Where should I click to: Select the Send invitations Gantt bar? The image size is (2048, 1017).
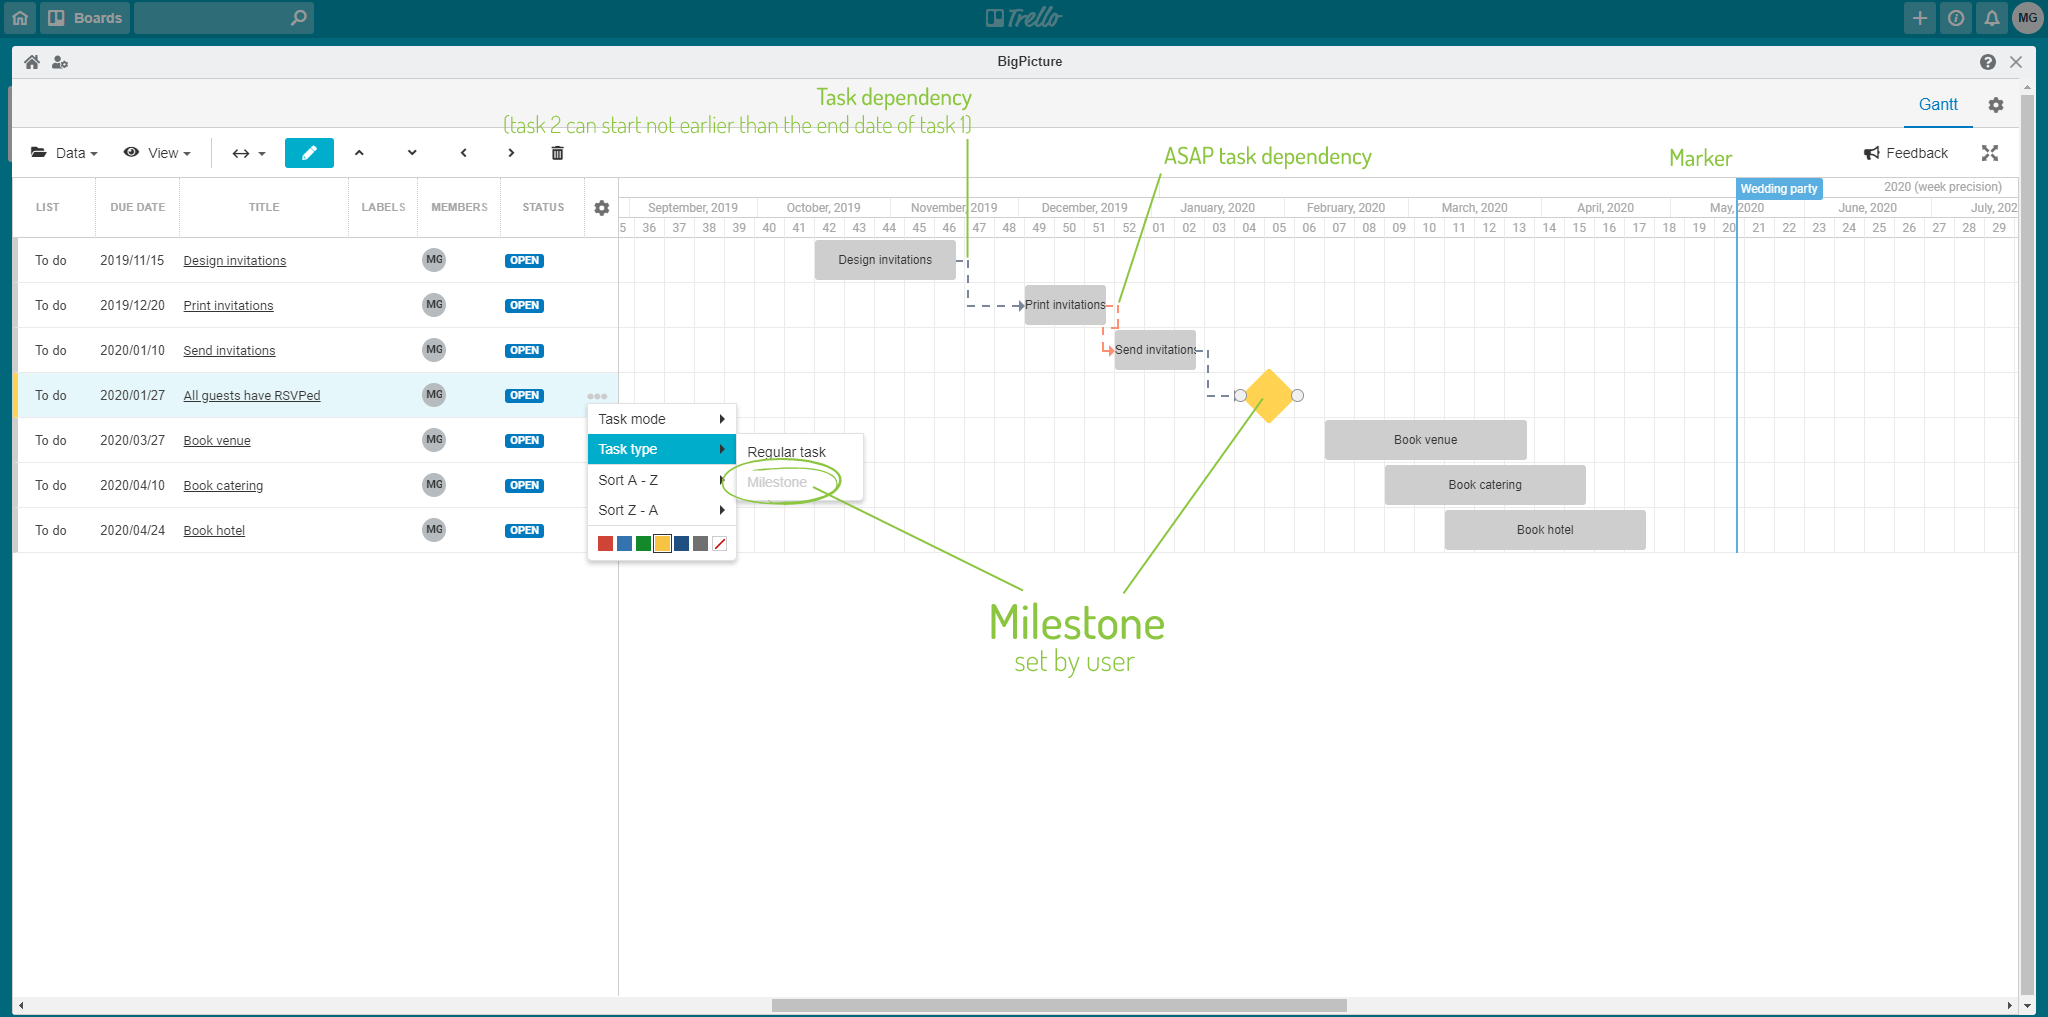(1155, 350)
